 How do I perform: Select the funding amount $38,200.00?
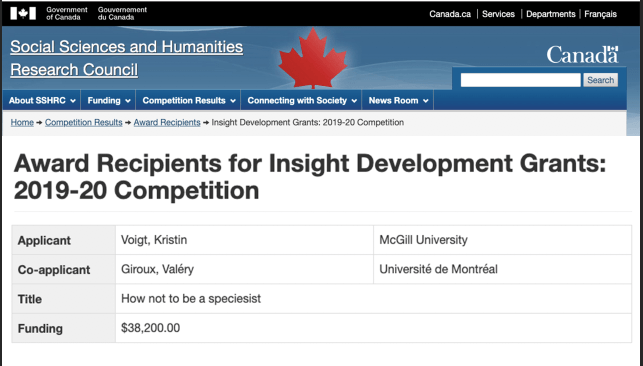tap(150, 328)
